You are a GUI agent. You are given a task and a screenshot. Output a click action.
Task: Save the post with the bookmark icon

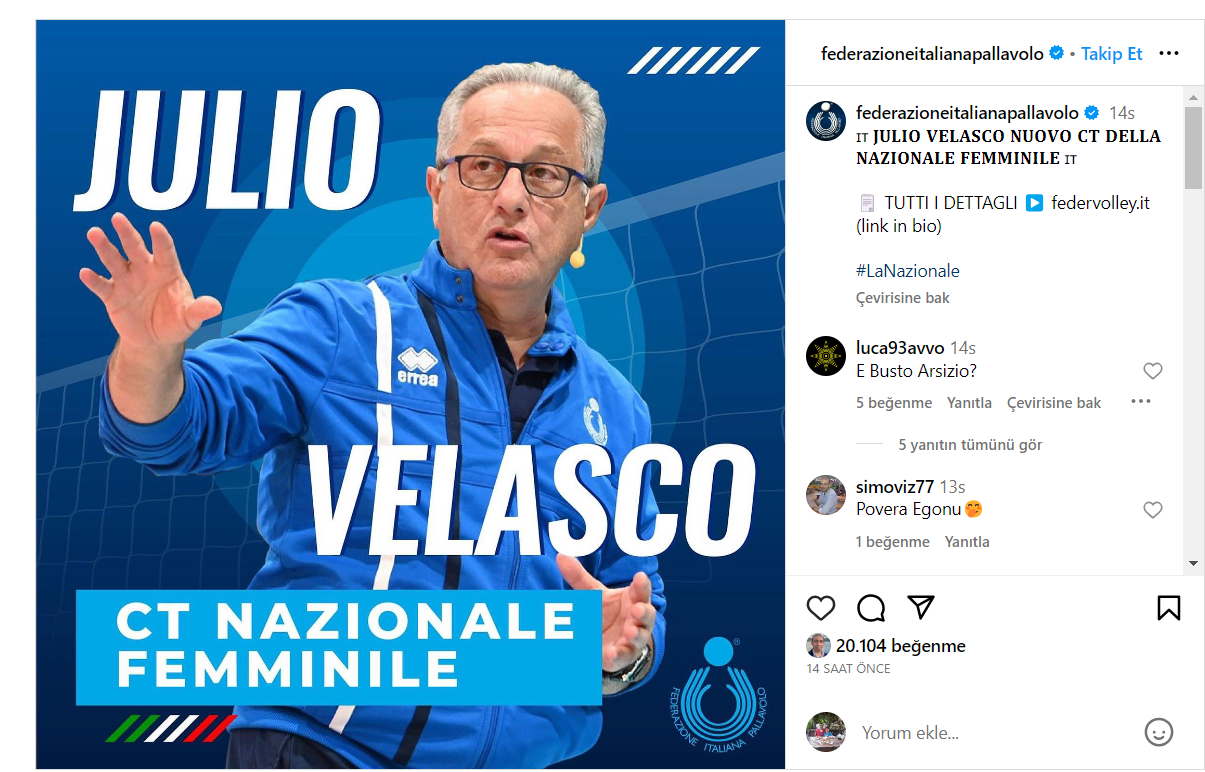coord(1169,608)
